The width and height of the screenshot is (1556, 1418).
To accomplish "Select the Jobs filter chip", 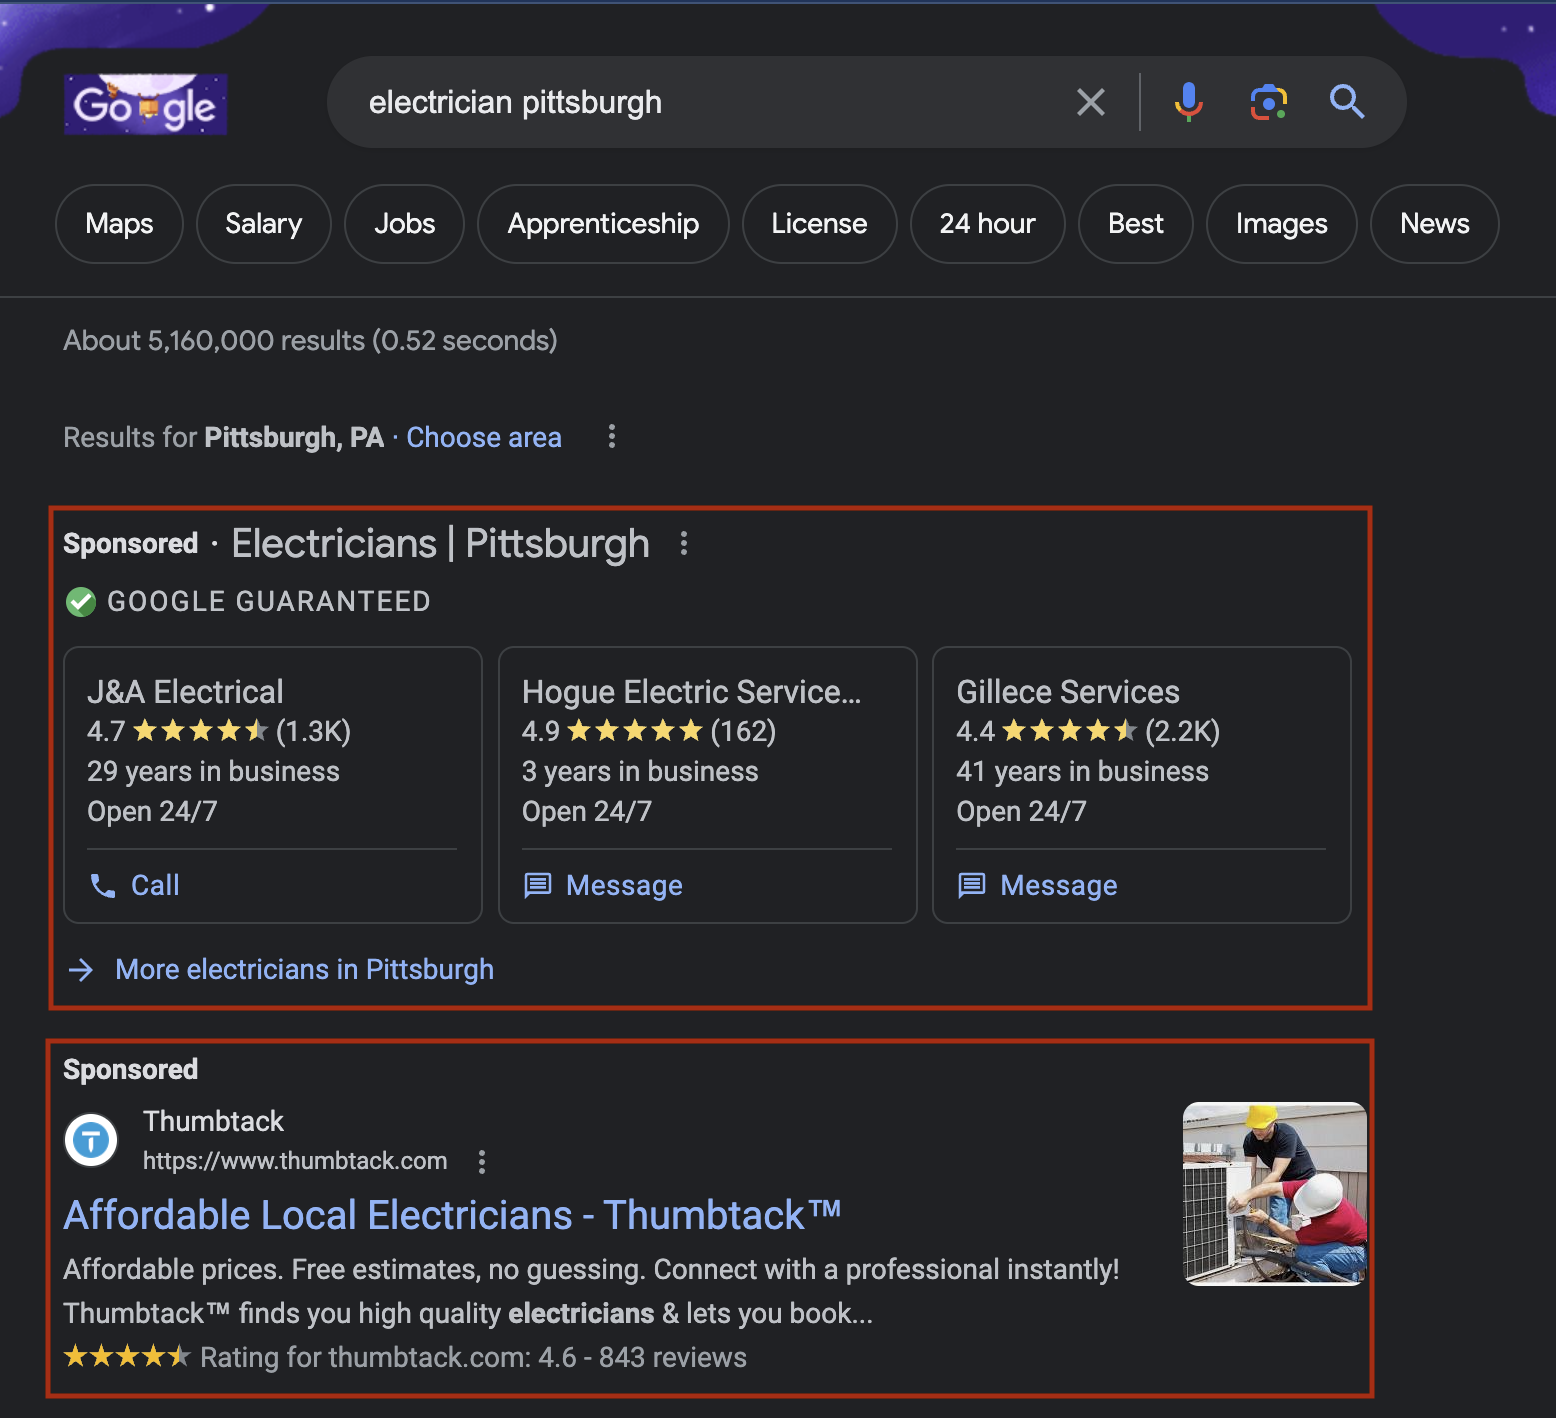I will point(405,224).
